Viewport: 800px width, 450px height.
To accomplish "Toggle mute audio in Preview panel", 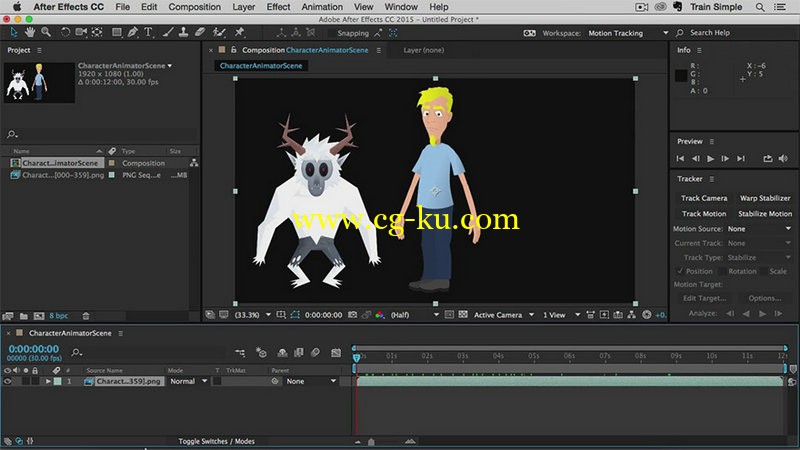I will (783, 159).
